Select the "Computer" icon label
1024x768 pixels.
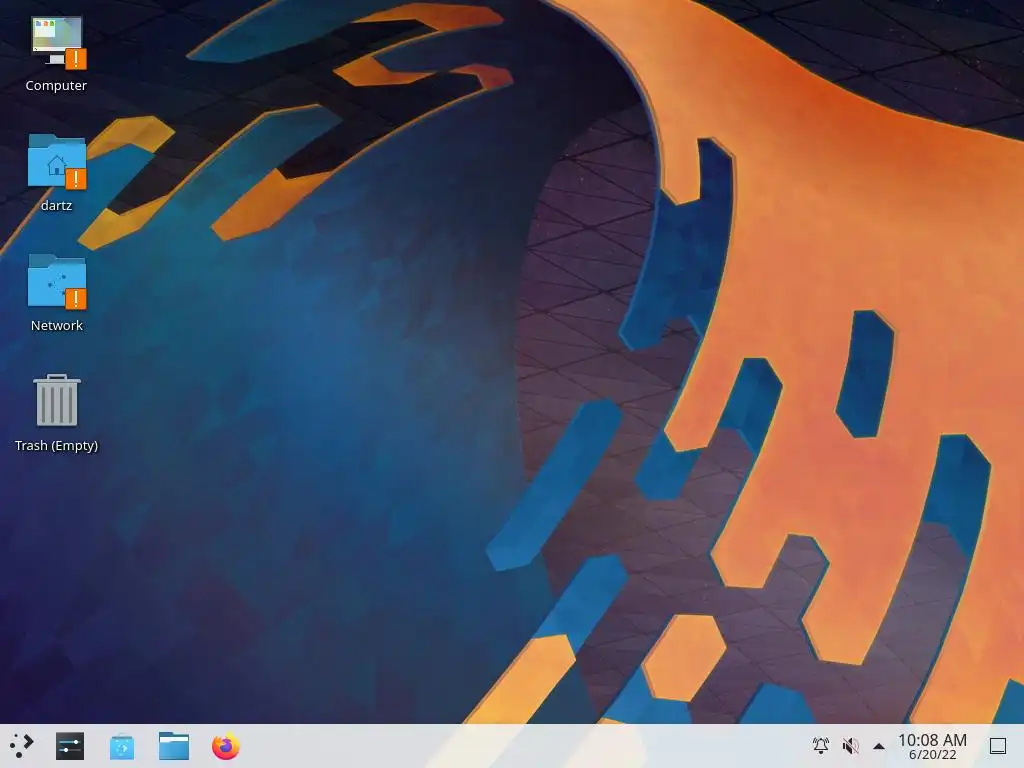[x=56, y=86]
